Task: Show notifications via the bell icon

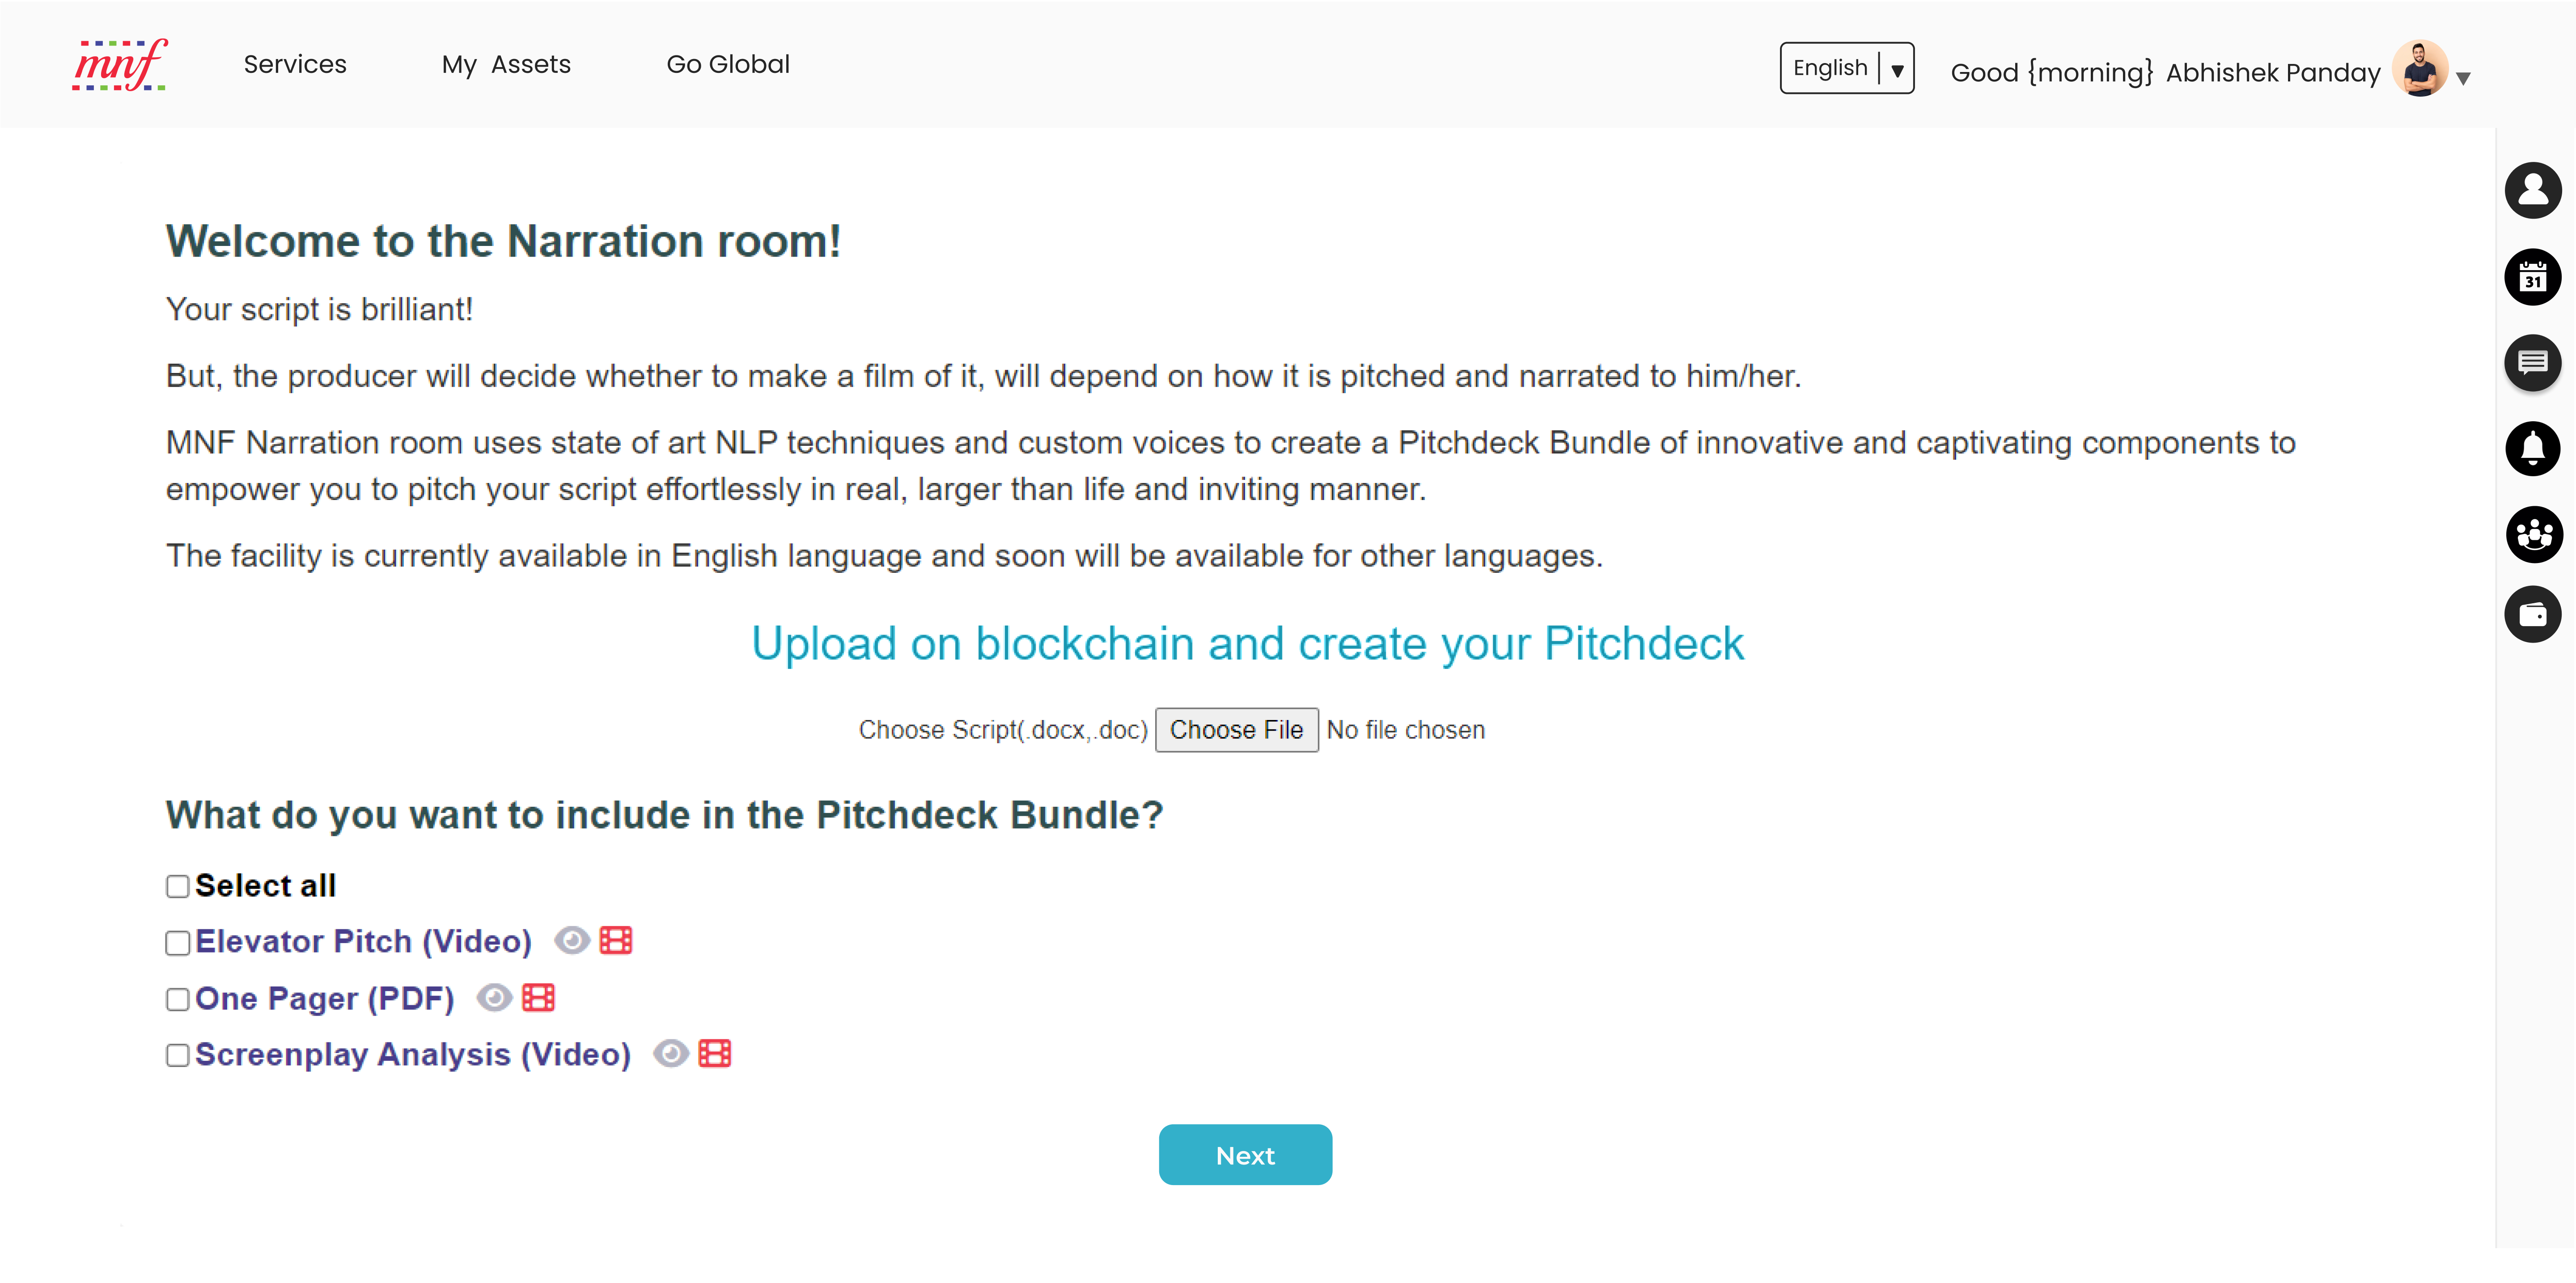Action: pyautogui.click(x=2532, y=448)
